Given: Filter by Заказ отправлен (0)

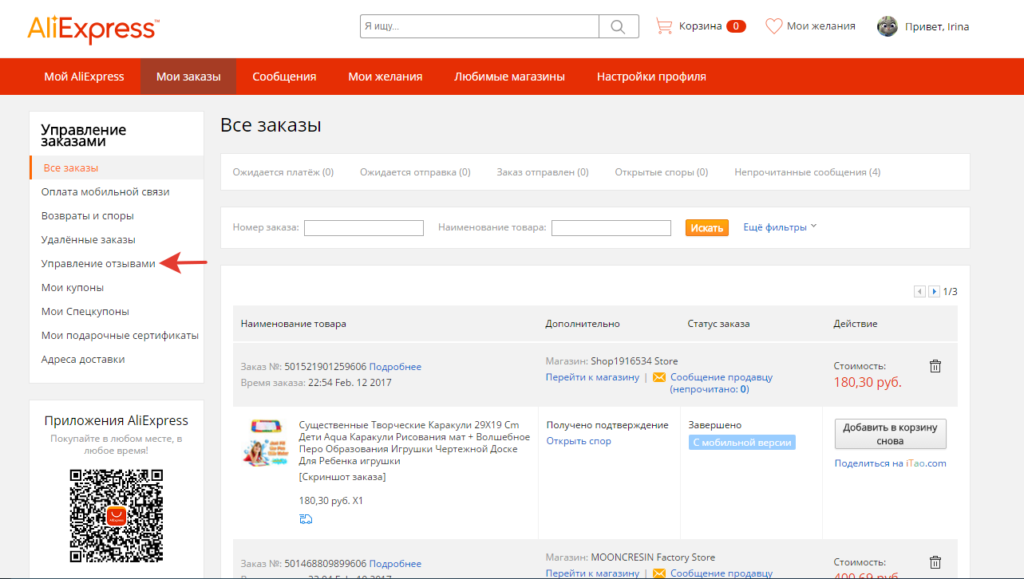Looking at the screenshot, I should click(542, 172).
